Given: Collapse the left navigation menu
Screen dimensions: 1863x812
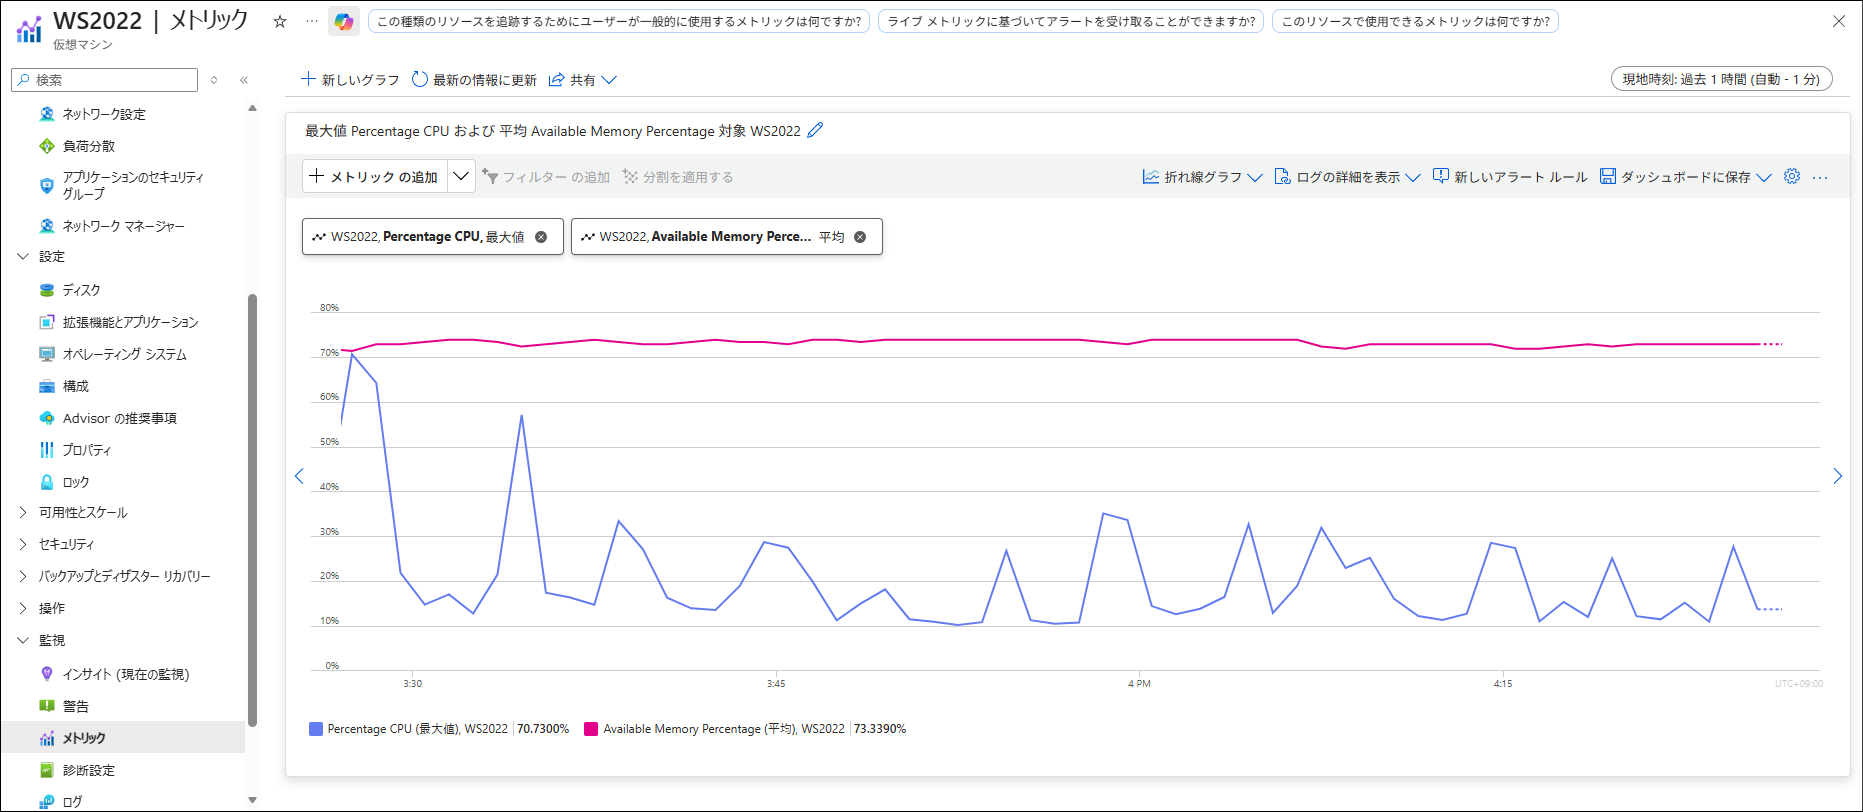Looking at the screenshot, I should click(244, 80).
